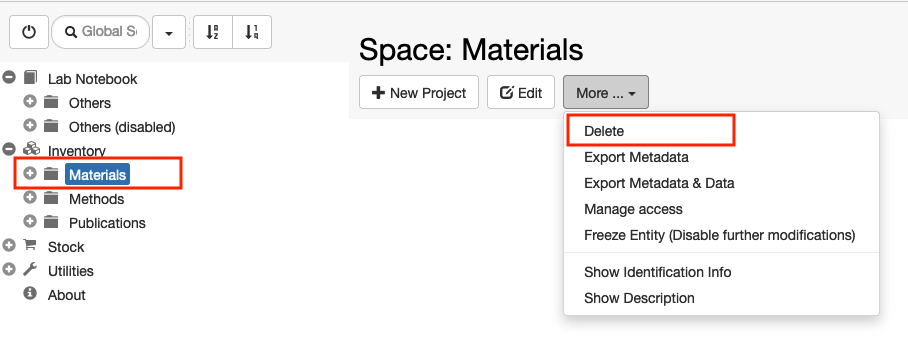Viewport: 908px width, 363px height.
Task: Expand the Materials folder node
Action: 30,173
